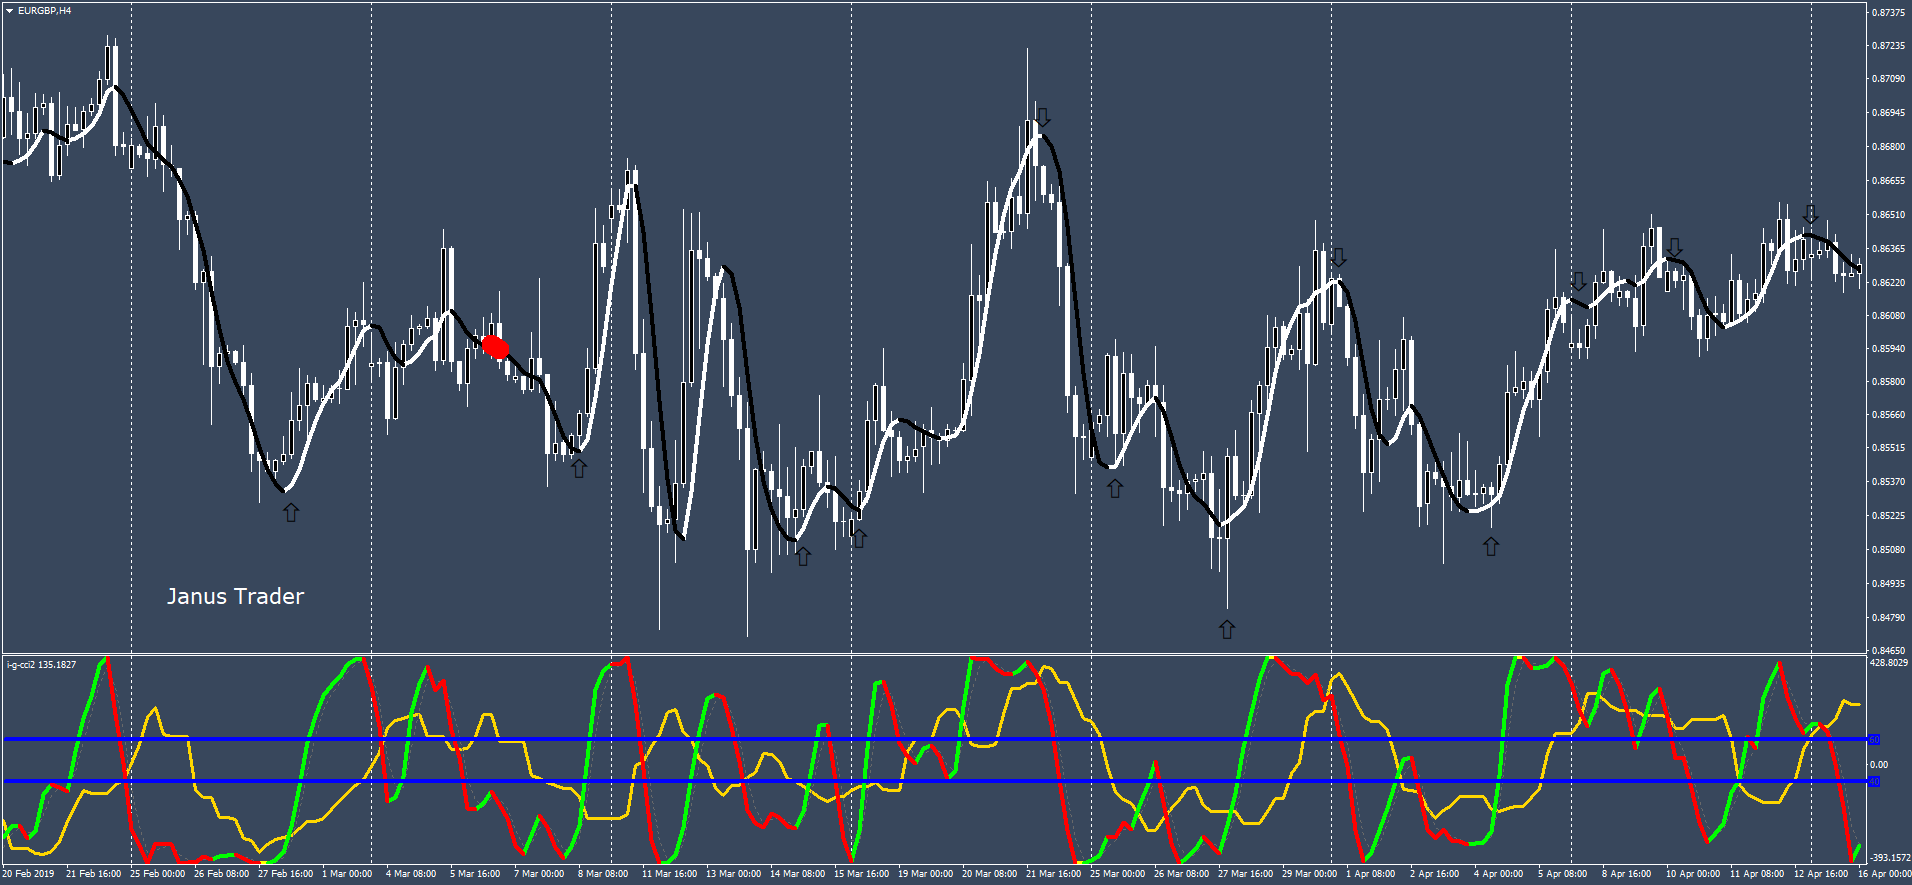Click the 428.8029 indicator scale value
1912x885 pixels.
(1889, 663)
